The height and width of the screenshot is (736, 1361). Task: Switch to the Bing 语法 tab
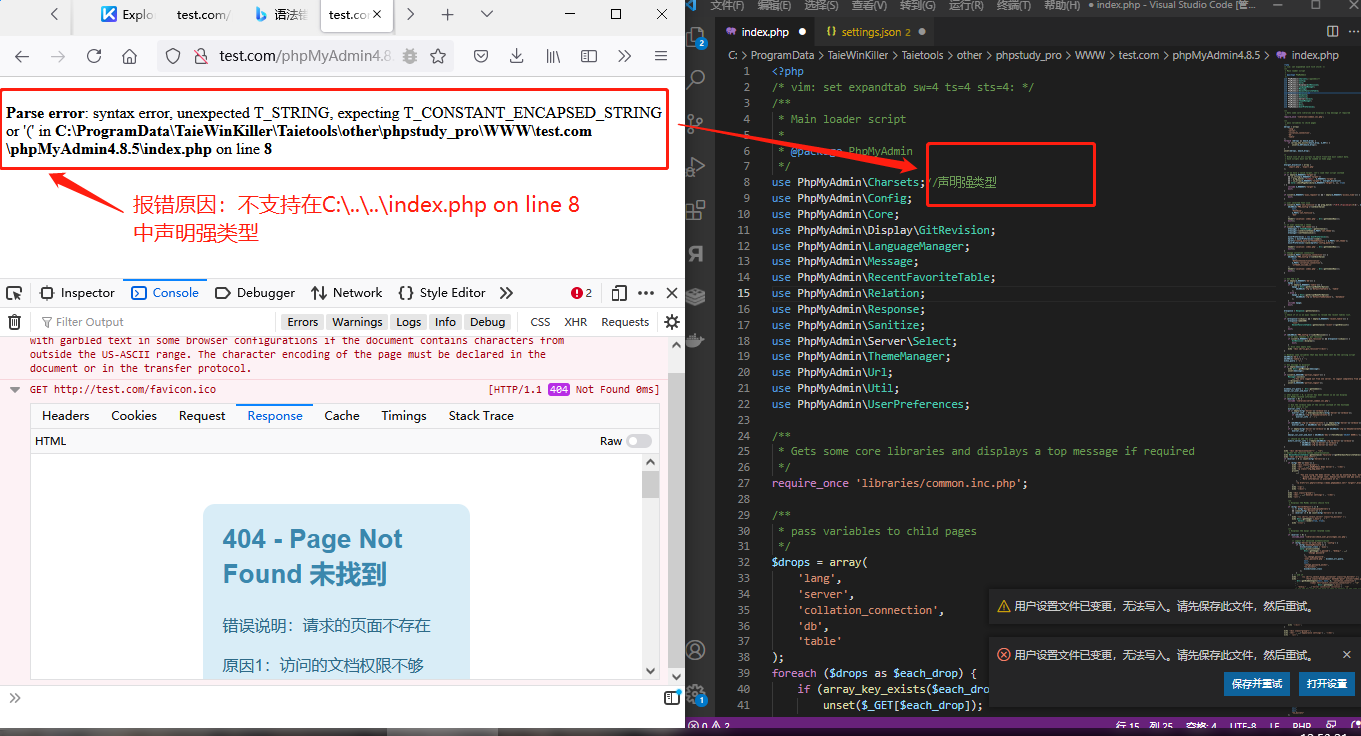(x=280, y=15)
